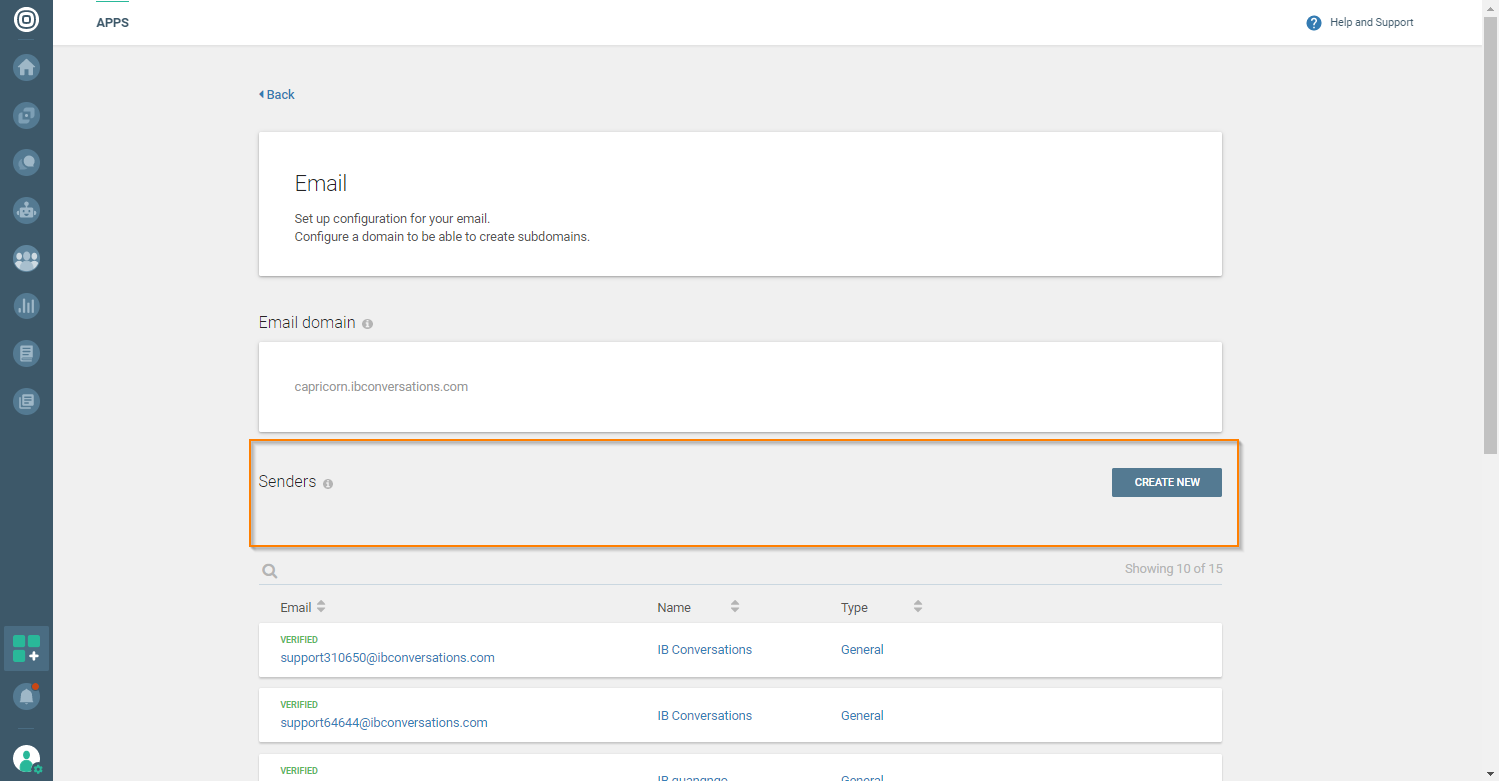
Task: Open the robot chatbot icon
Action: point(26,210)
